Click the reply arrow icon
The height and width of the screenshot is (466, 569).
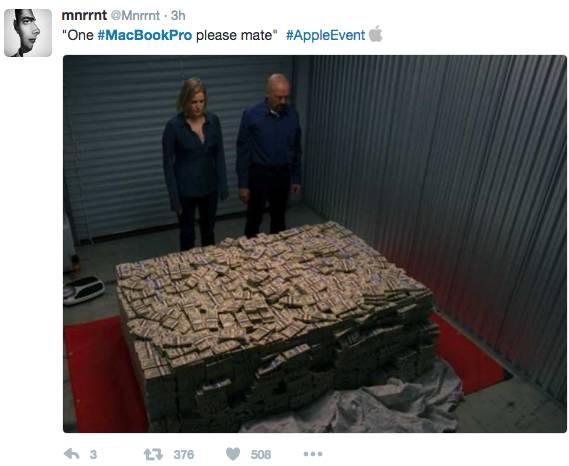pyautogui.click(x=71, y=454)
